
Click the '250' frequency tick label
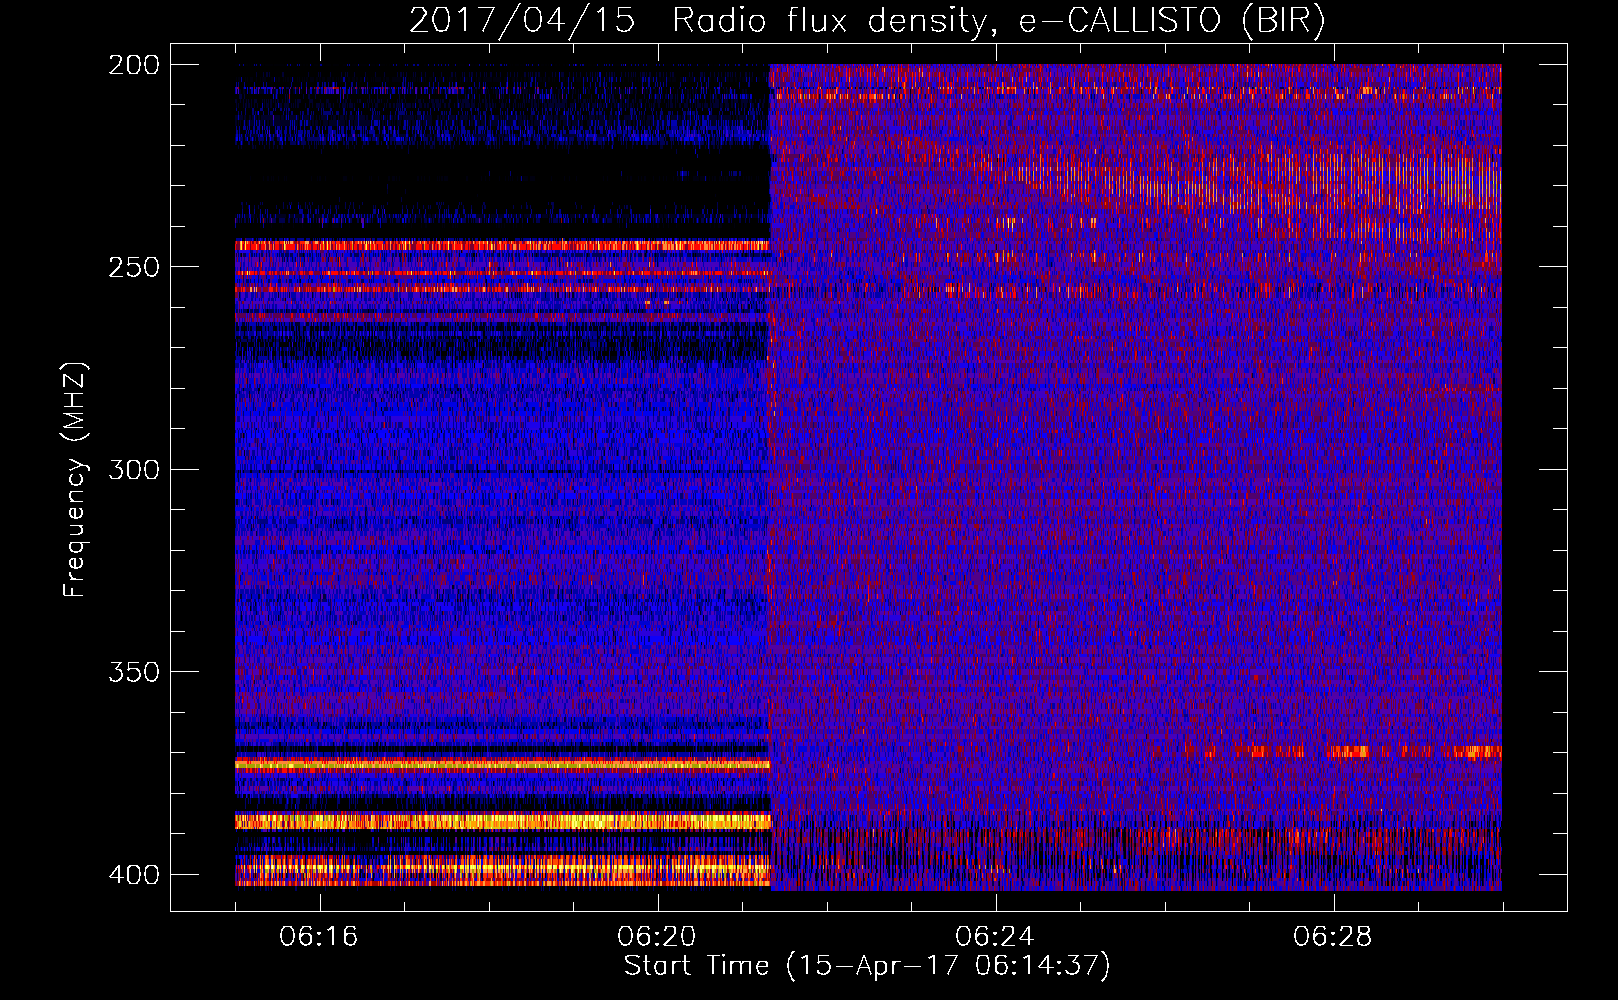point(134,267)
